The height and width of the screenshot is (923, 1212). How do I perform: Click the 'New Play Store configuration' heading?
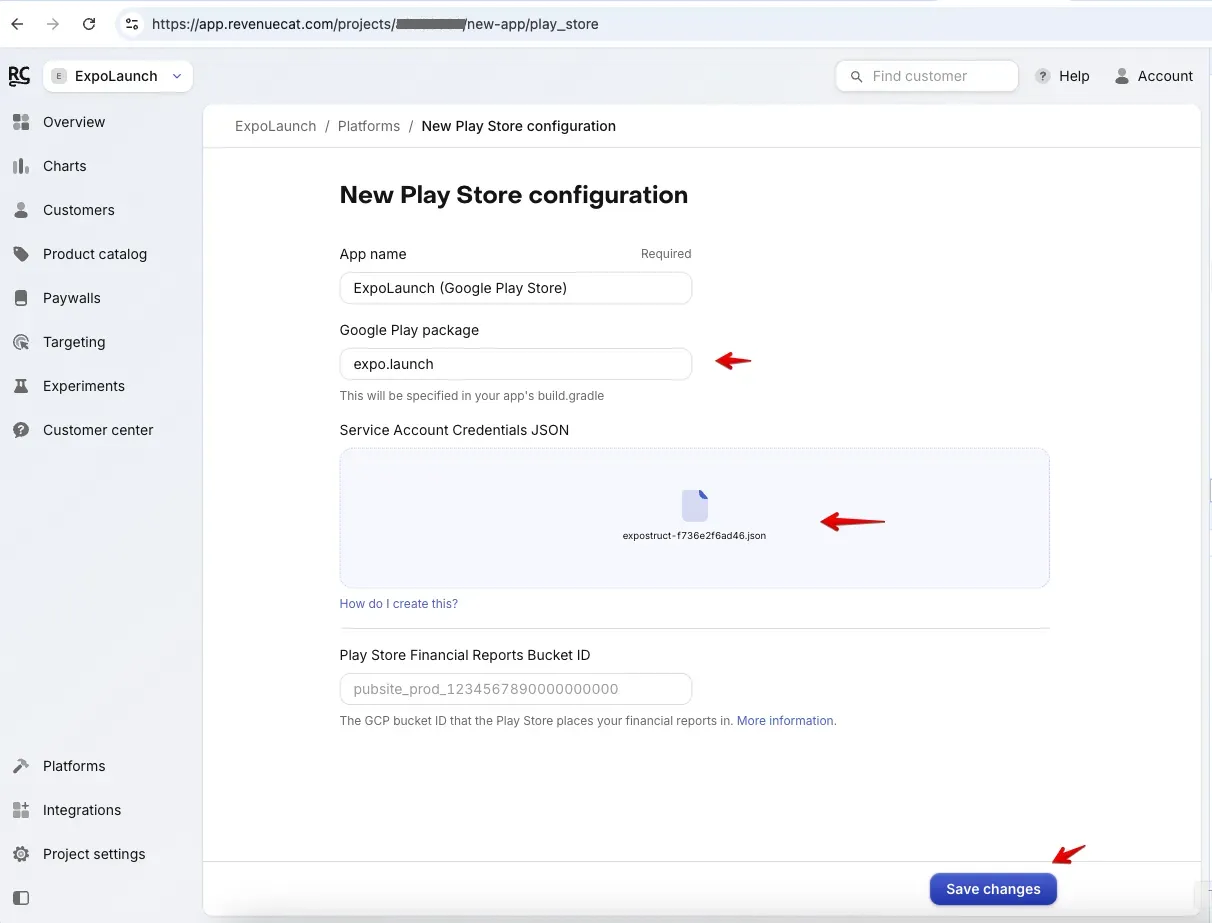click(514, 194)
